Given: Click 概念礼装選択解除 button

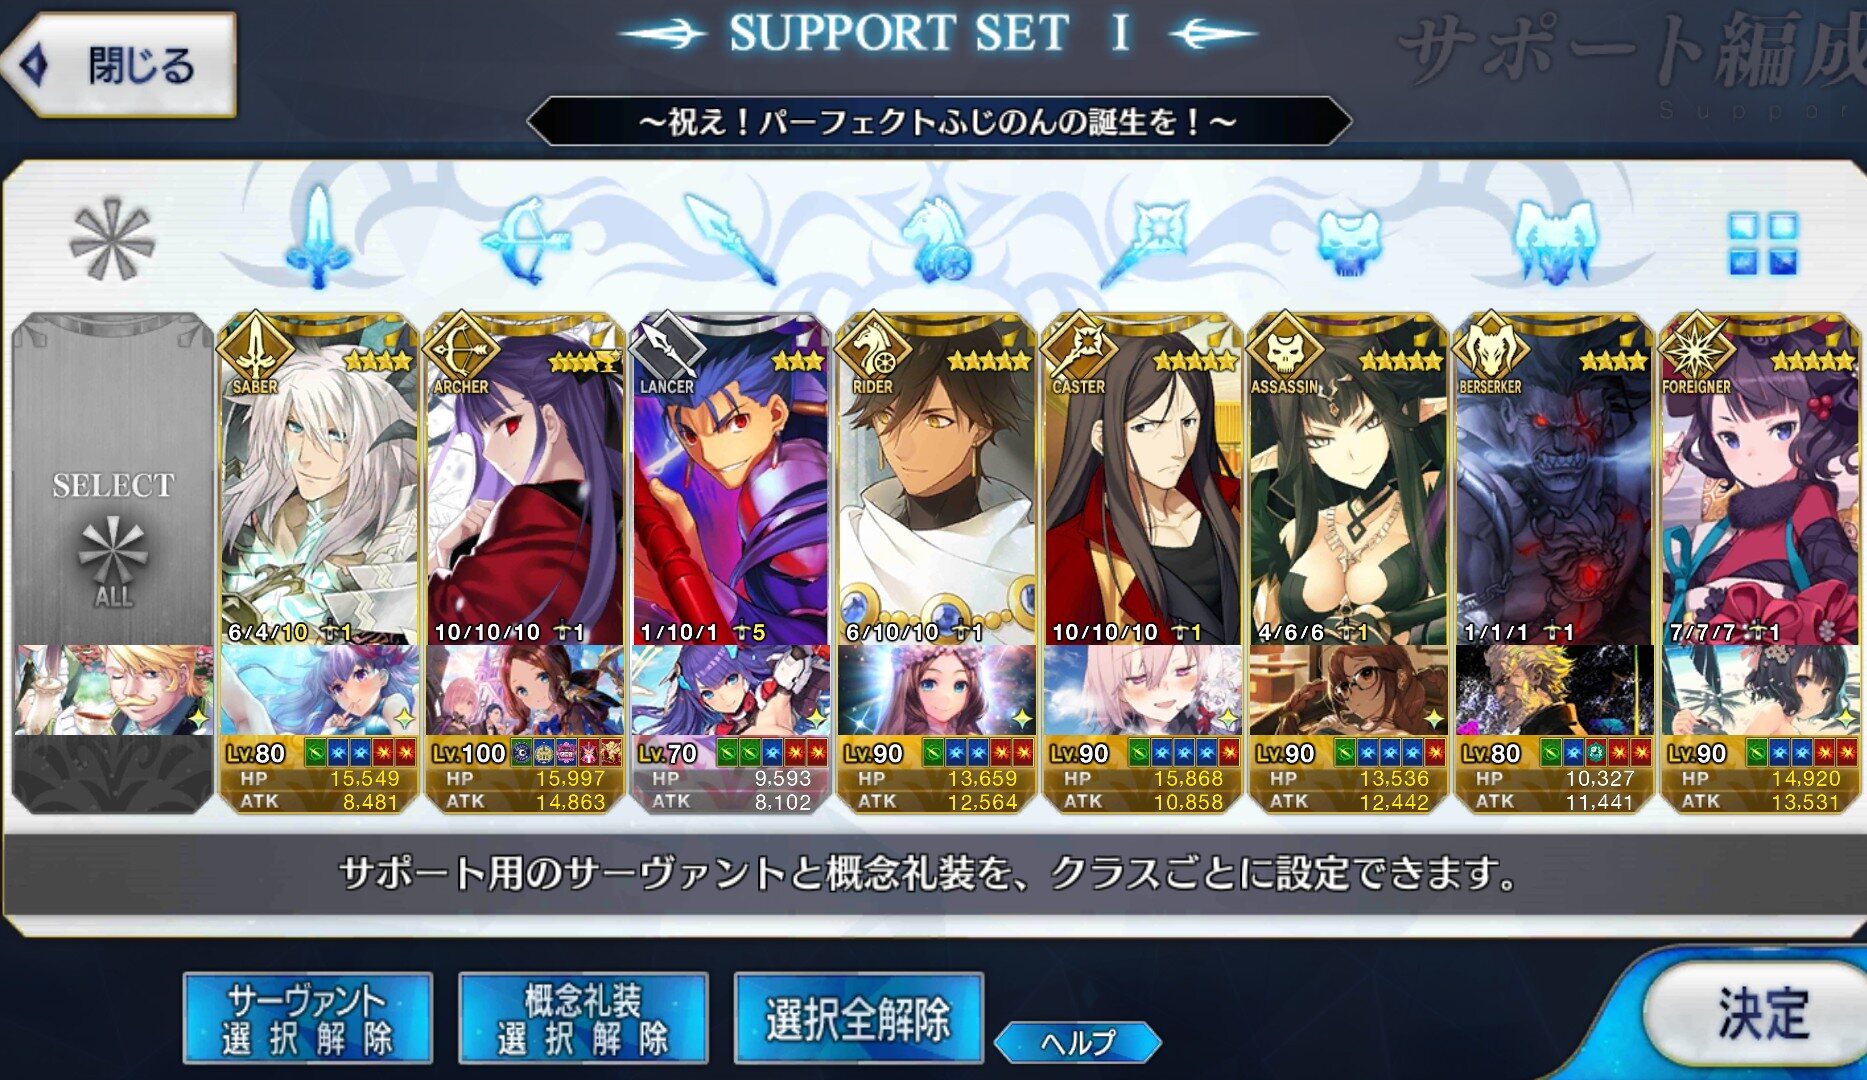Looking at the screenshot, I should click(583, 1018).
